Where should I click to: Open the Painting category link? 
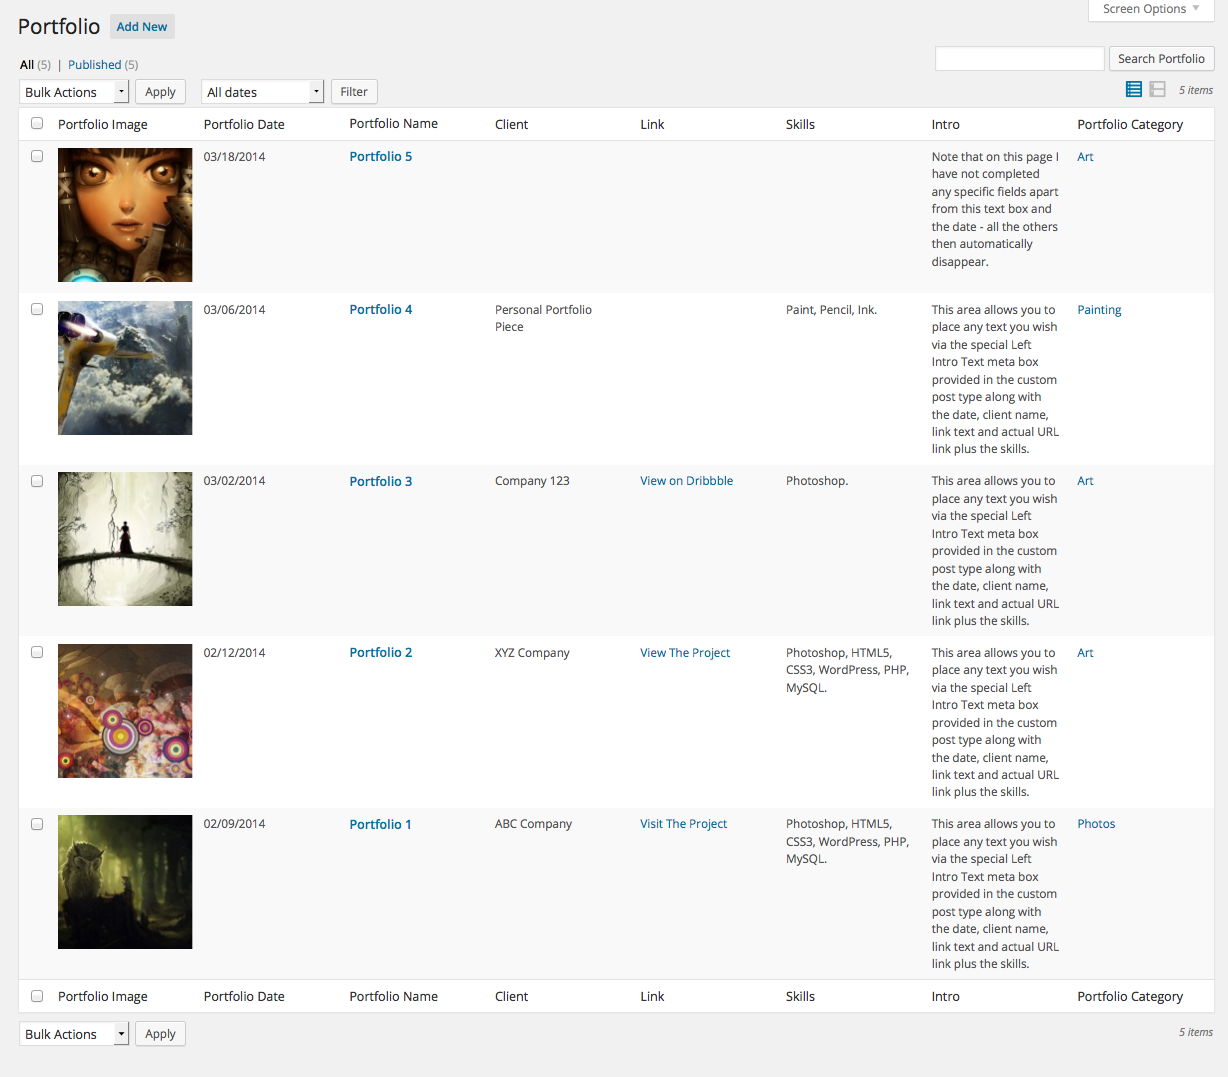tap(1099, 310)
